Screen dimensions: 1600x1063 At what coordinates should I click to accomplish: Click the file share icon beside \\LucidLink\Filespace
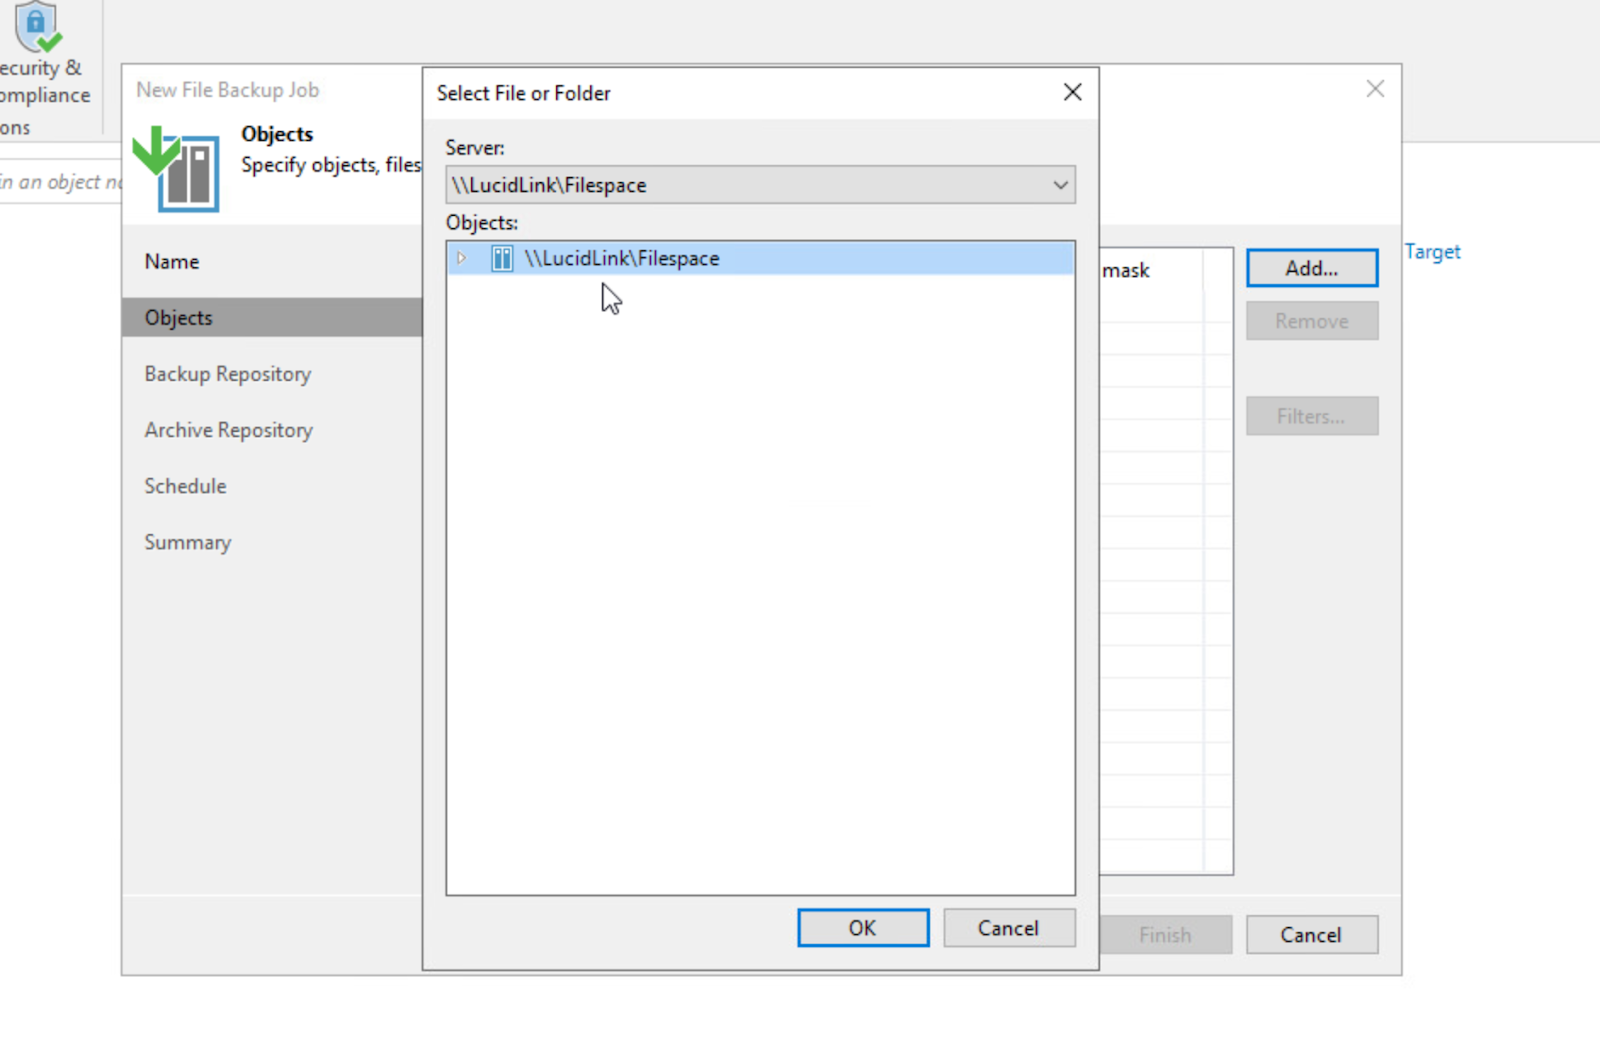coord(502,259)
